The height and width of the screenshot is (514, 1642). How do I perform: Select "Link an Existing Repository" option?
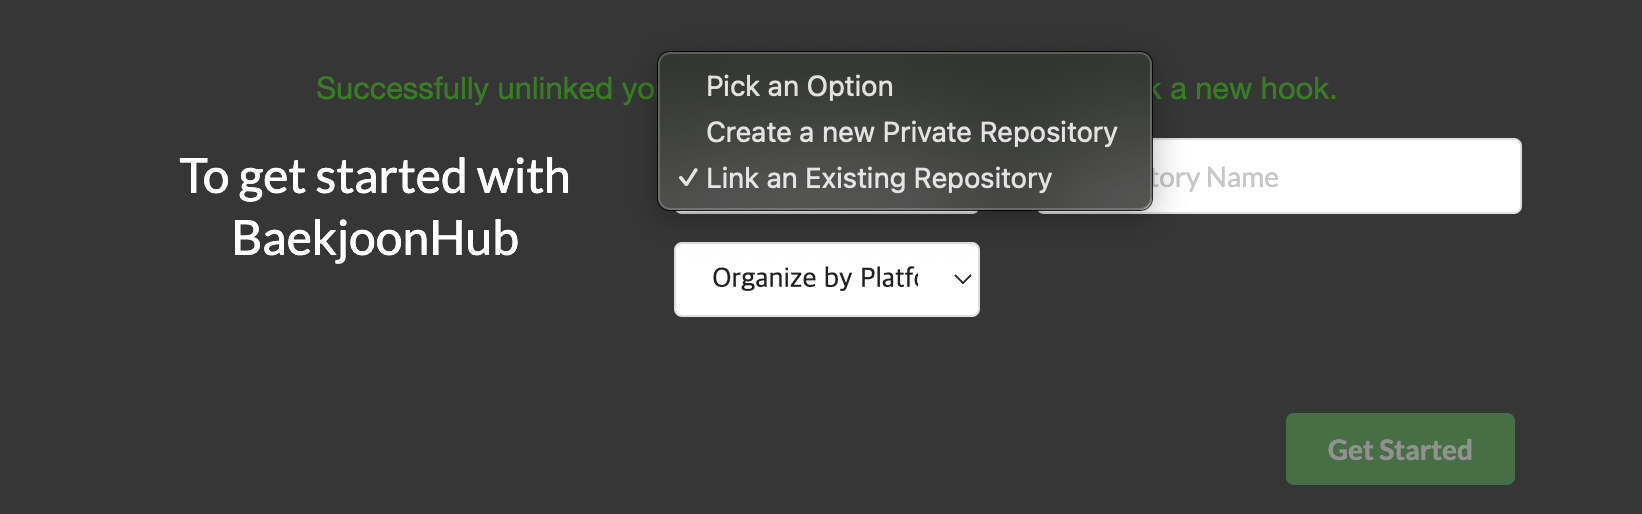[x=878, y=179]
